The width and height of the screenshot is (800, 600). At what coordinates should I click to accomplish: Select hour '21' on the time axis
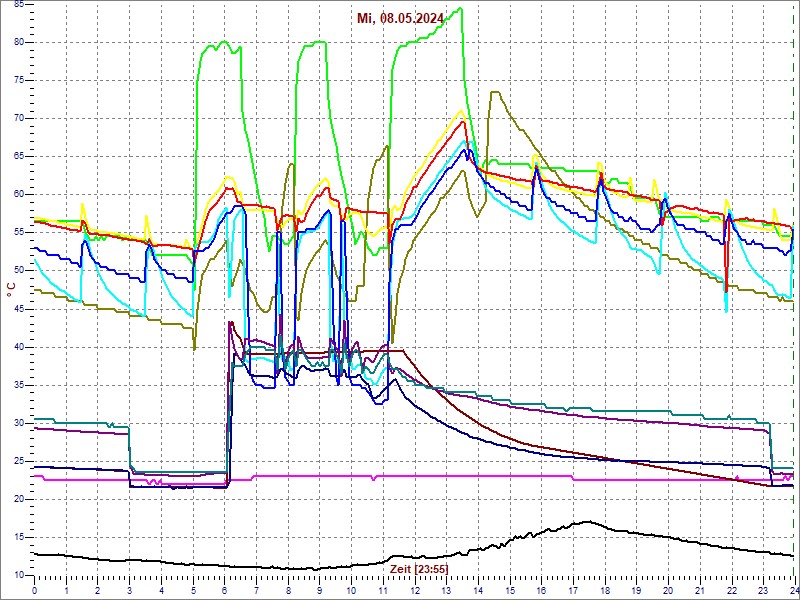[x=699, y=590]
